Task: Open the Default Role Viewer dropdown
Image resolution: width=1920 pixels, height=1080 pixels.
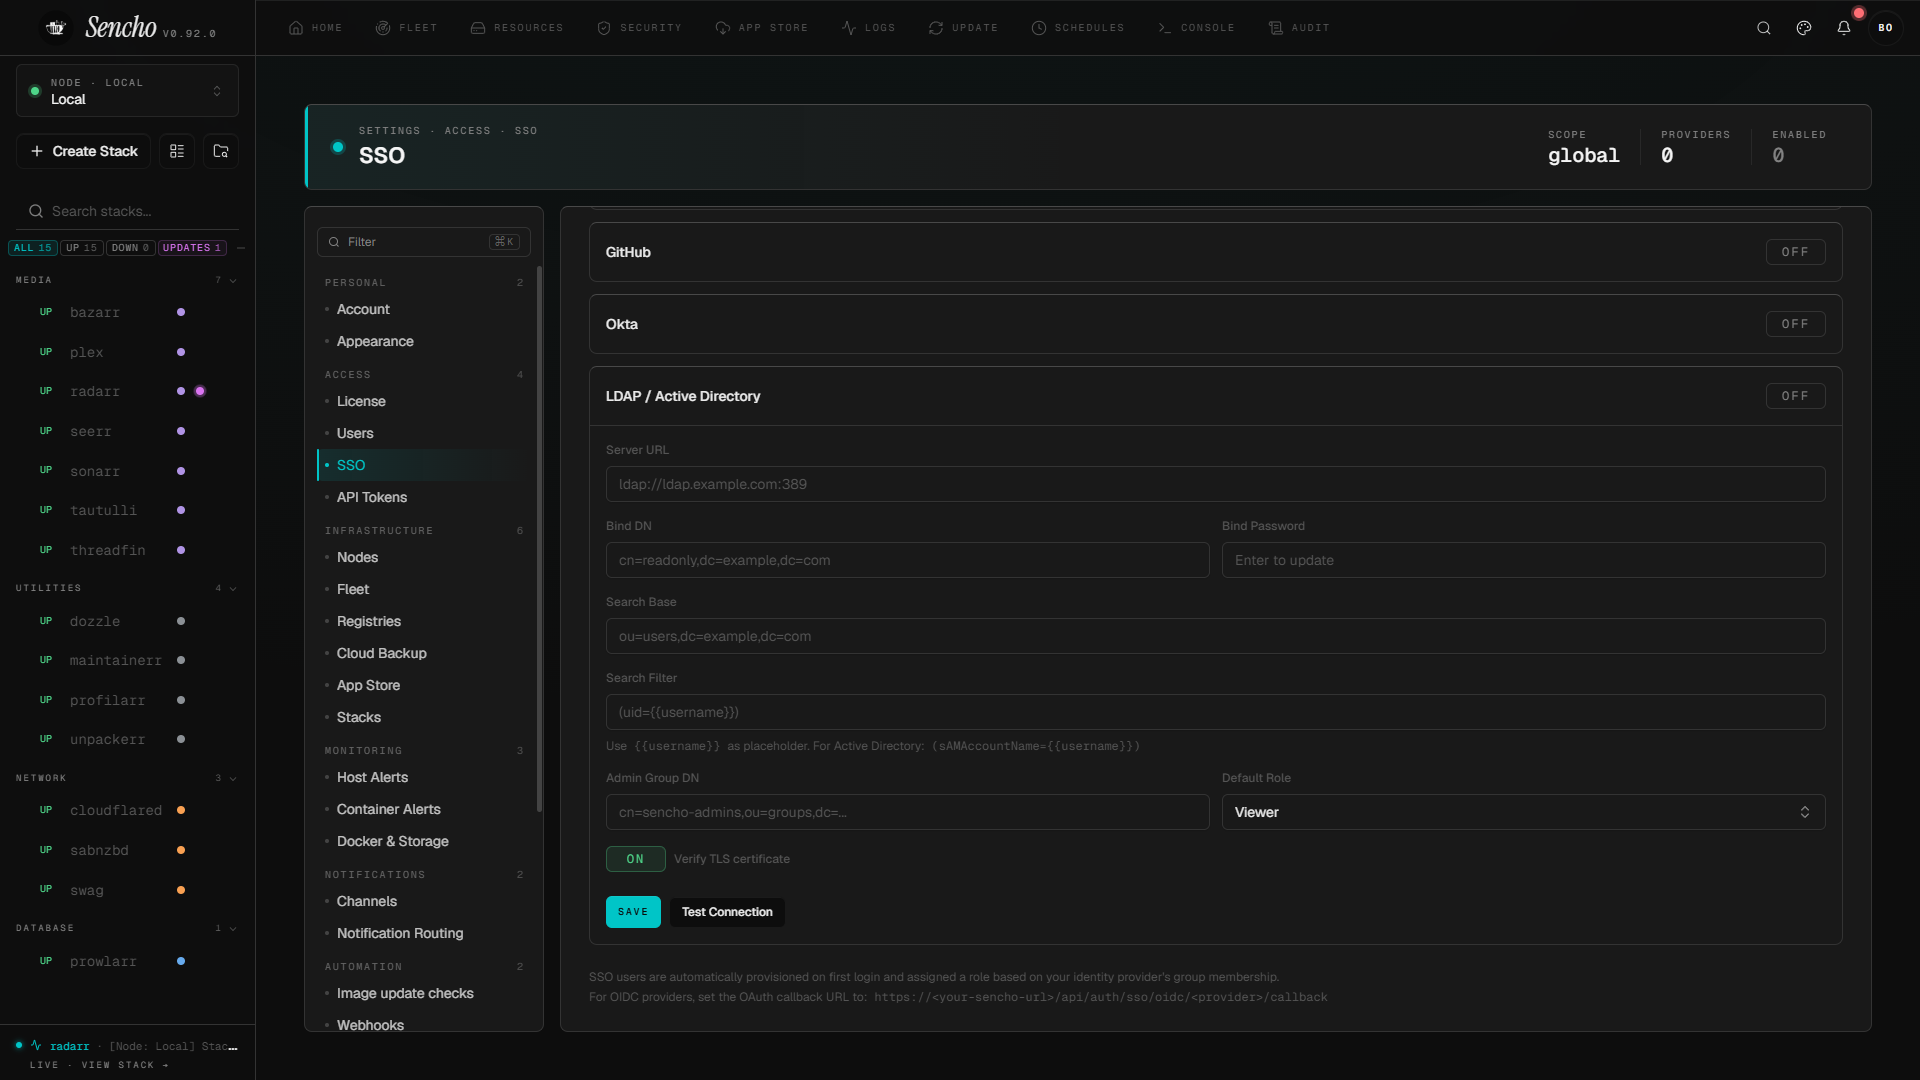Action: click(x=1523, y=812)
